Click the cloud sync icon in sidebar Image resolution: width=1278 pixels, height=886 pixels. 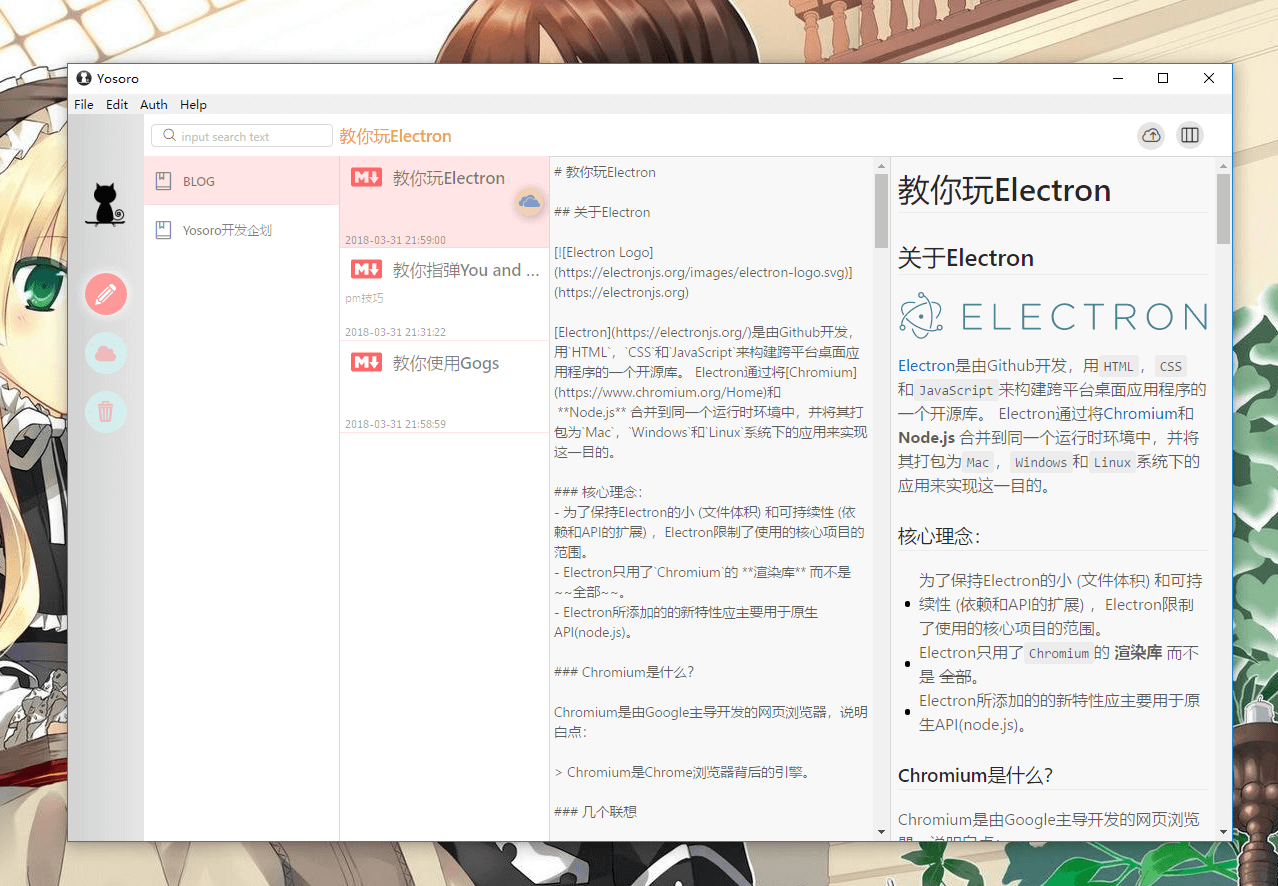tap(106, 353)
